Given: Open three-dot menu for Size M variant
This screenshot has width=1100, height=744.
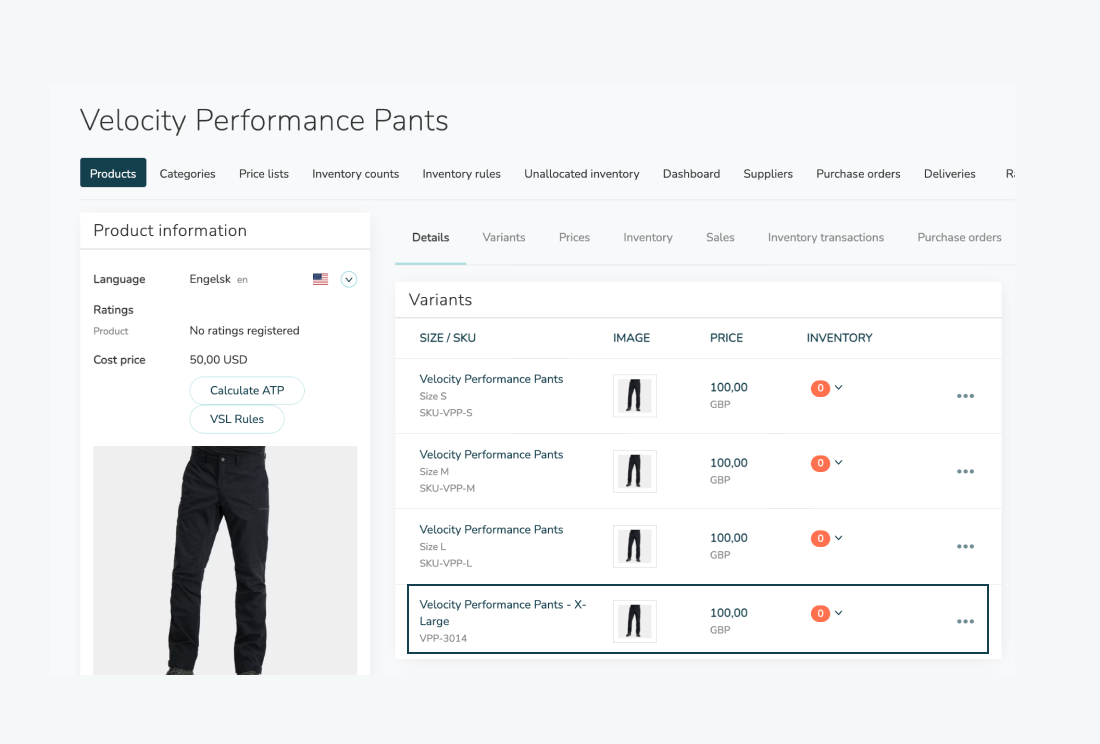Looking at the screenshot, I should click(964, 471).
